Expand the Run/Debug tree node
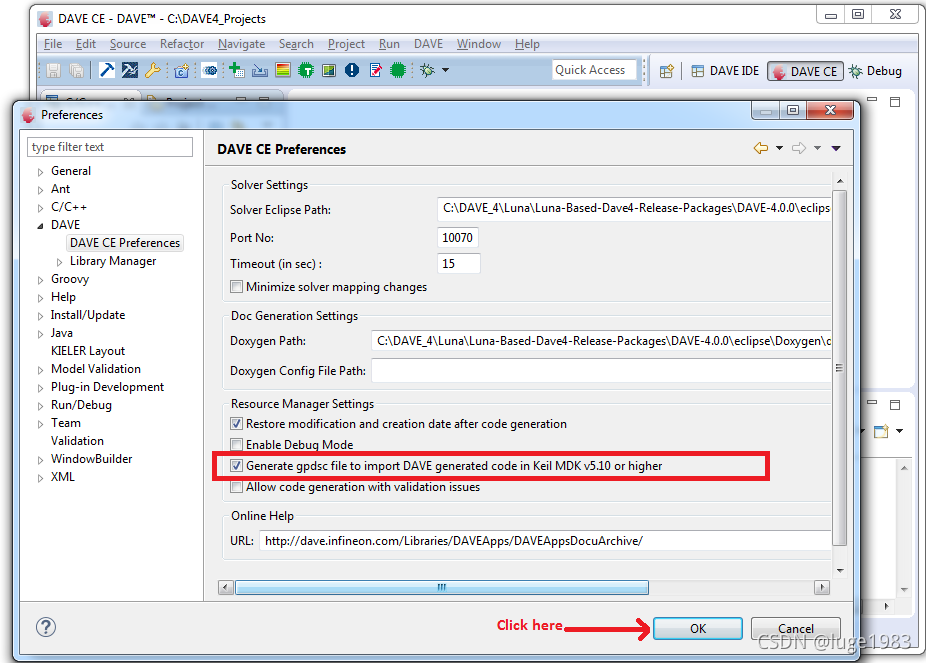 [x=40, y=406]
